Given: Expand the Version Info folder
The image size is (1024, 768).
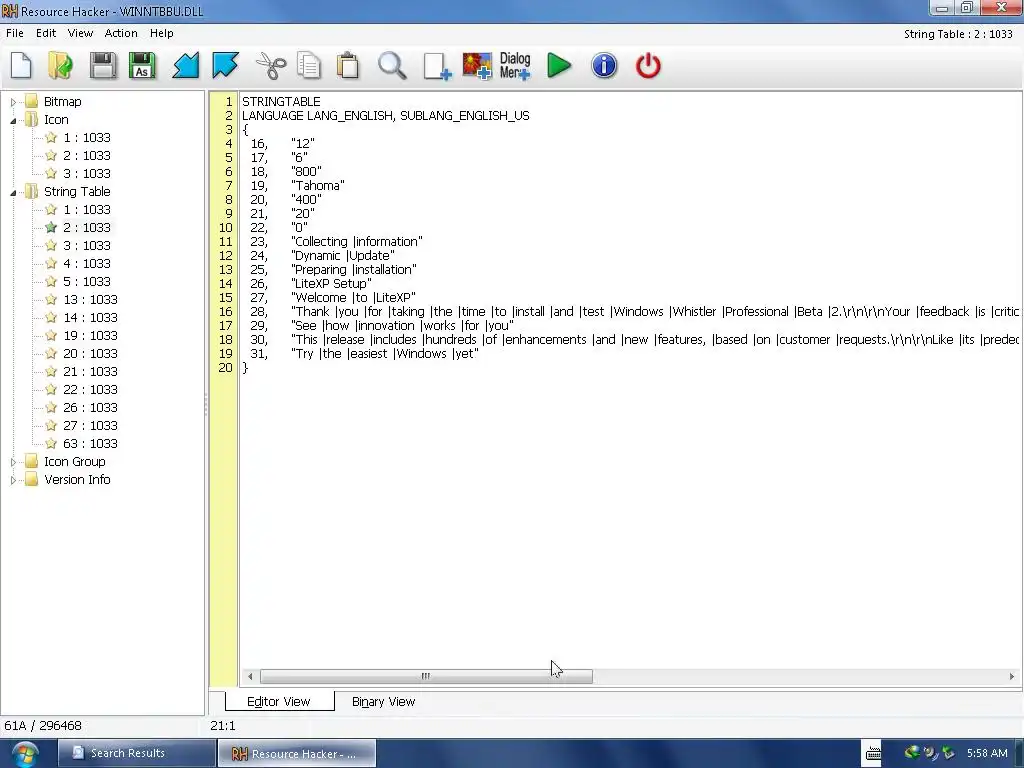Looking at the screenshot, I should coord(13,480).
